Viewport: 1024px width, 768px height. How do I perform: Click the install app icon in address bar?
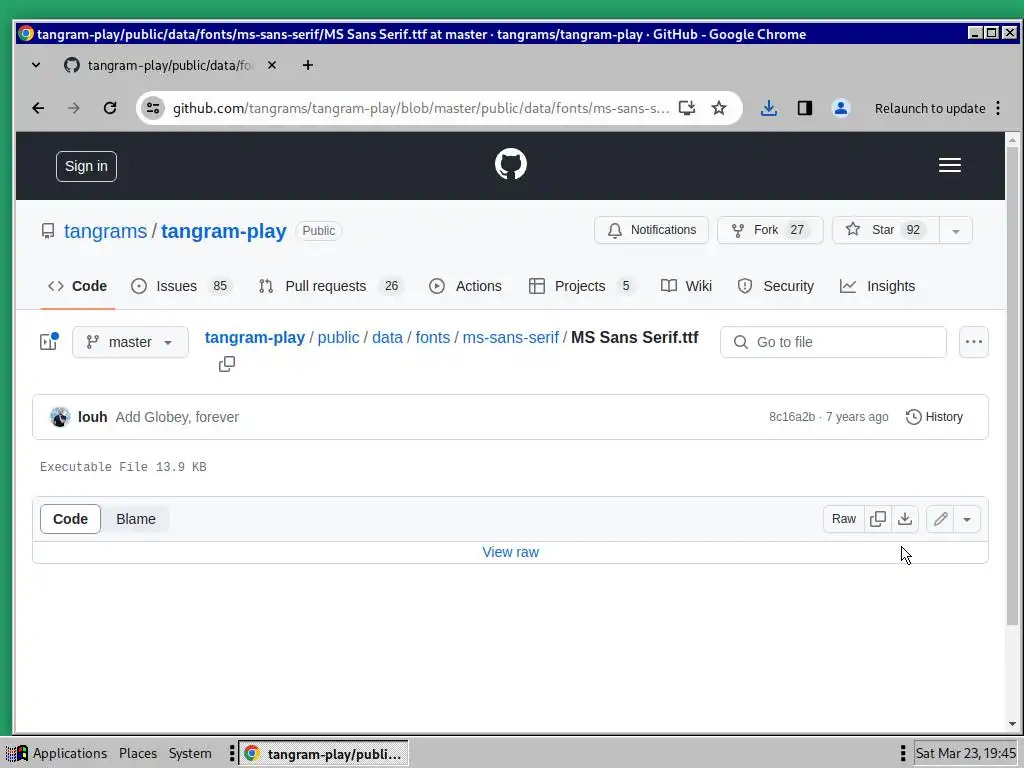click(x=686, y=108)
